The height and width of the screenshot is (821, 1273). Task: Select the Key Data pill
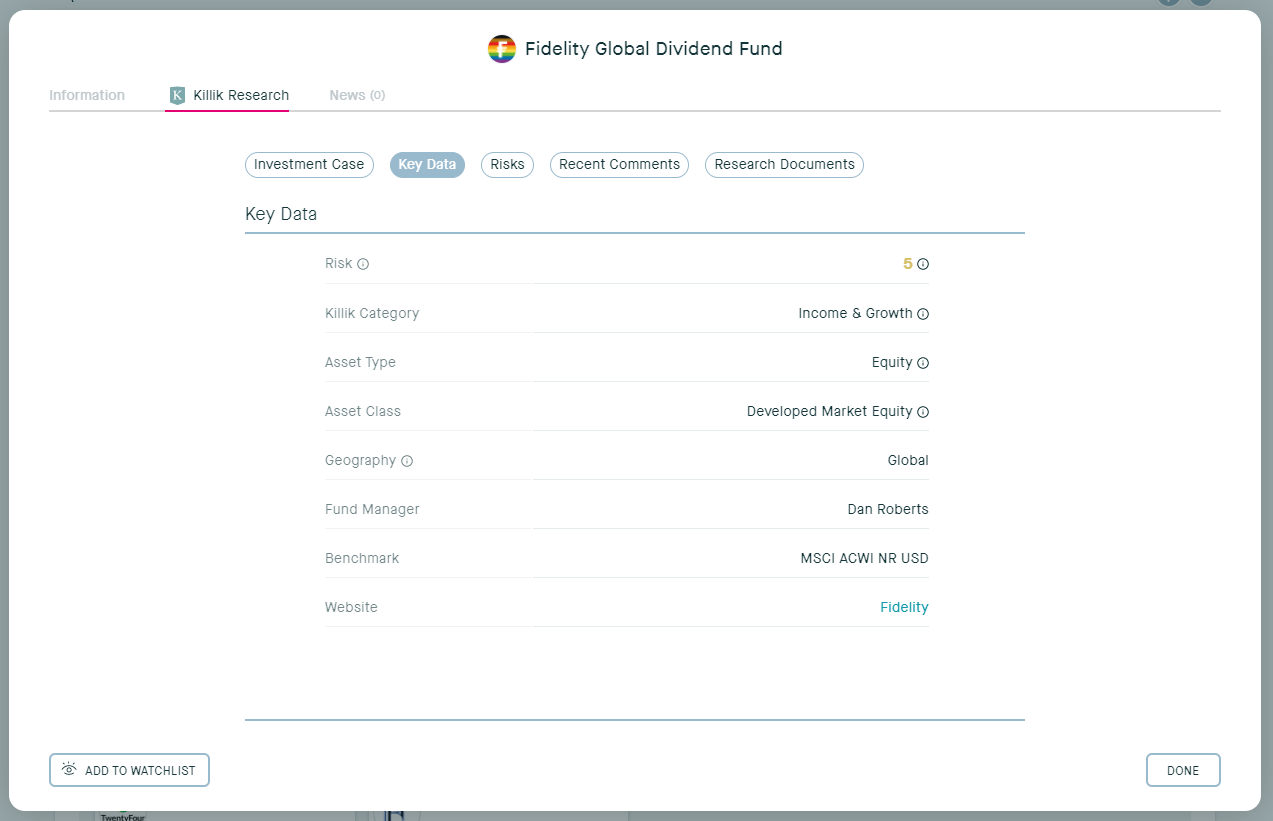[x=427, y=165]
